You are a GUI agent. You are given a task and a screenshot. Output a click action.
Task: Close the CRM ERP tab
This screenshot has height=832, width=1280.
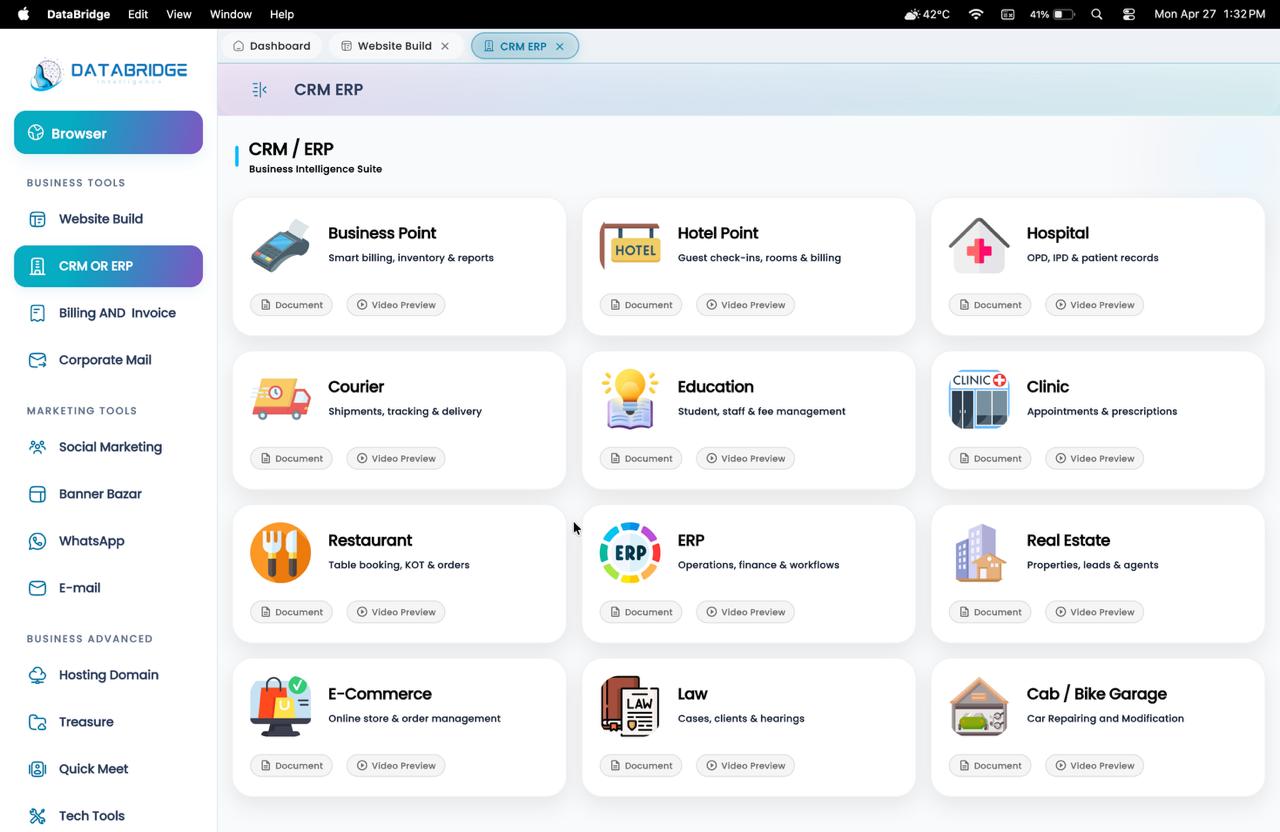[560, 46]
